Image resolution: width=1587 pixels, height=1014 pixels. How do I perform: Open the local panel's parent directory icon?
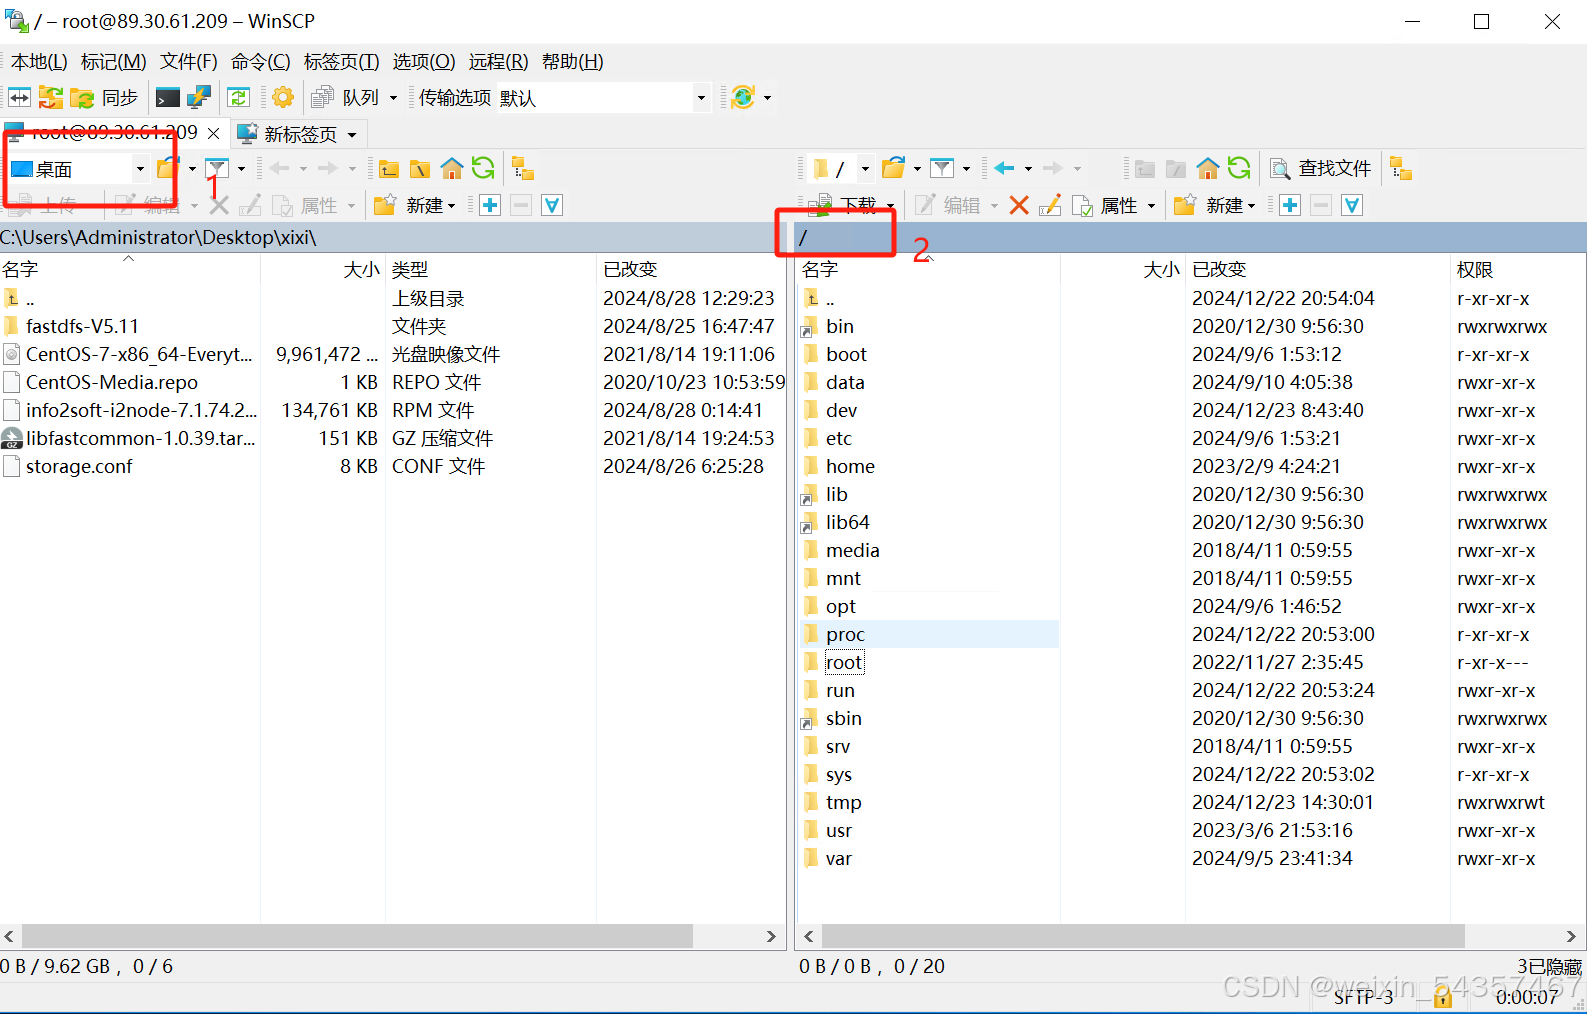(x=389, y=168)
